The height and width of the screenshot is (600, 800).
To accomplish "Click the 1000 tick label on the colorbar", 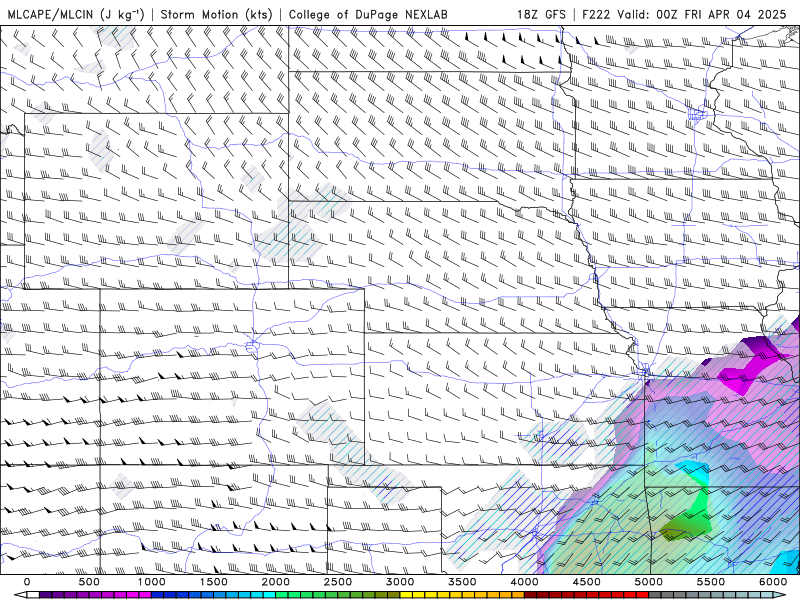I will (x=151, y=582).
